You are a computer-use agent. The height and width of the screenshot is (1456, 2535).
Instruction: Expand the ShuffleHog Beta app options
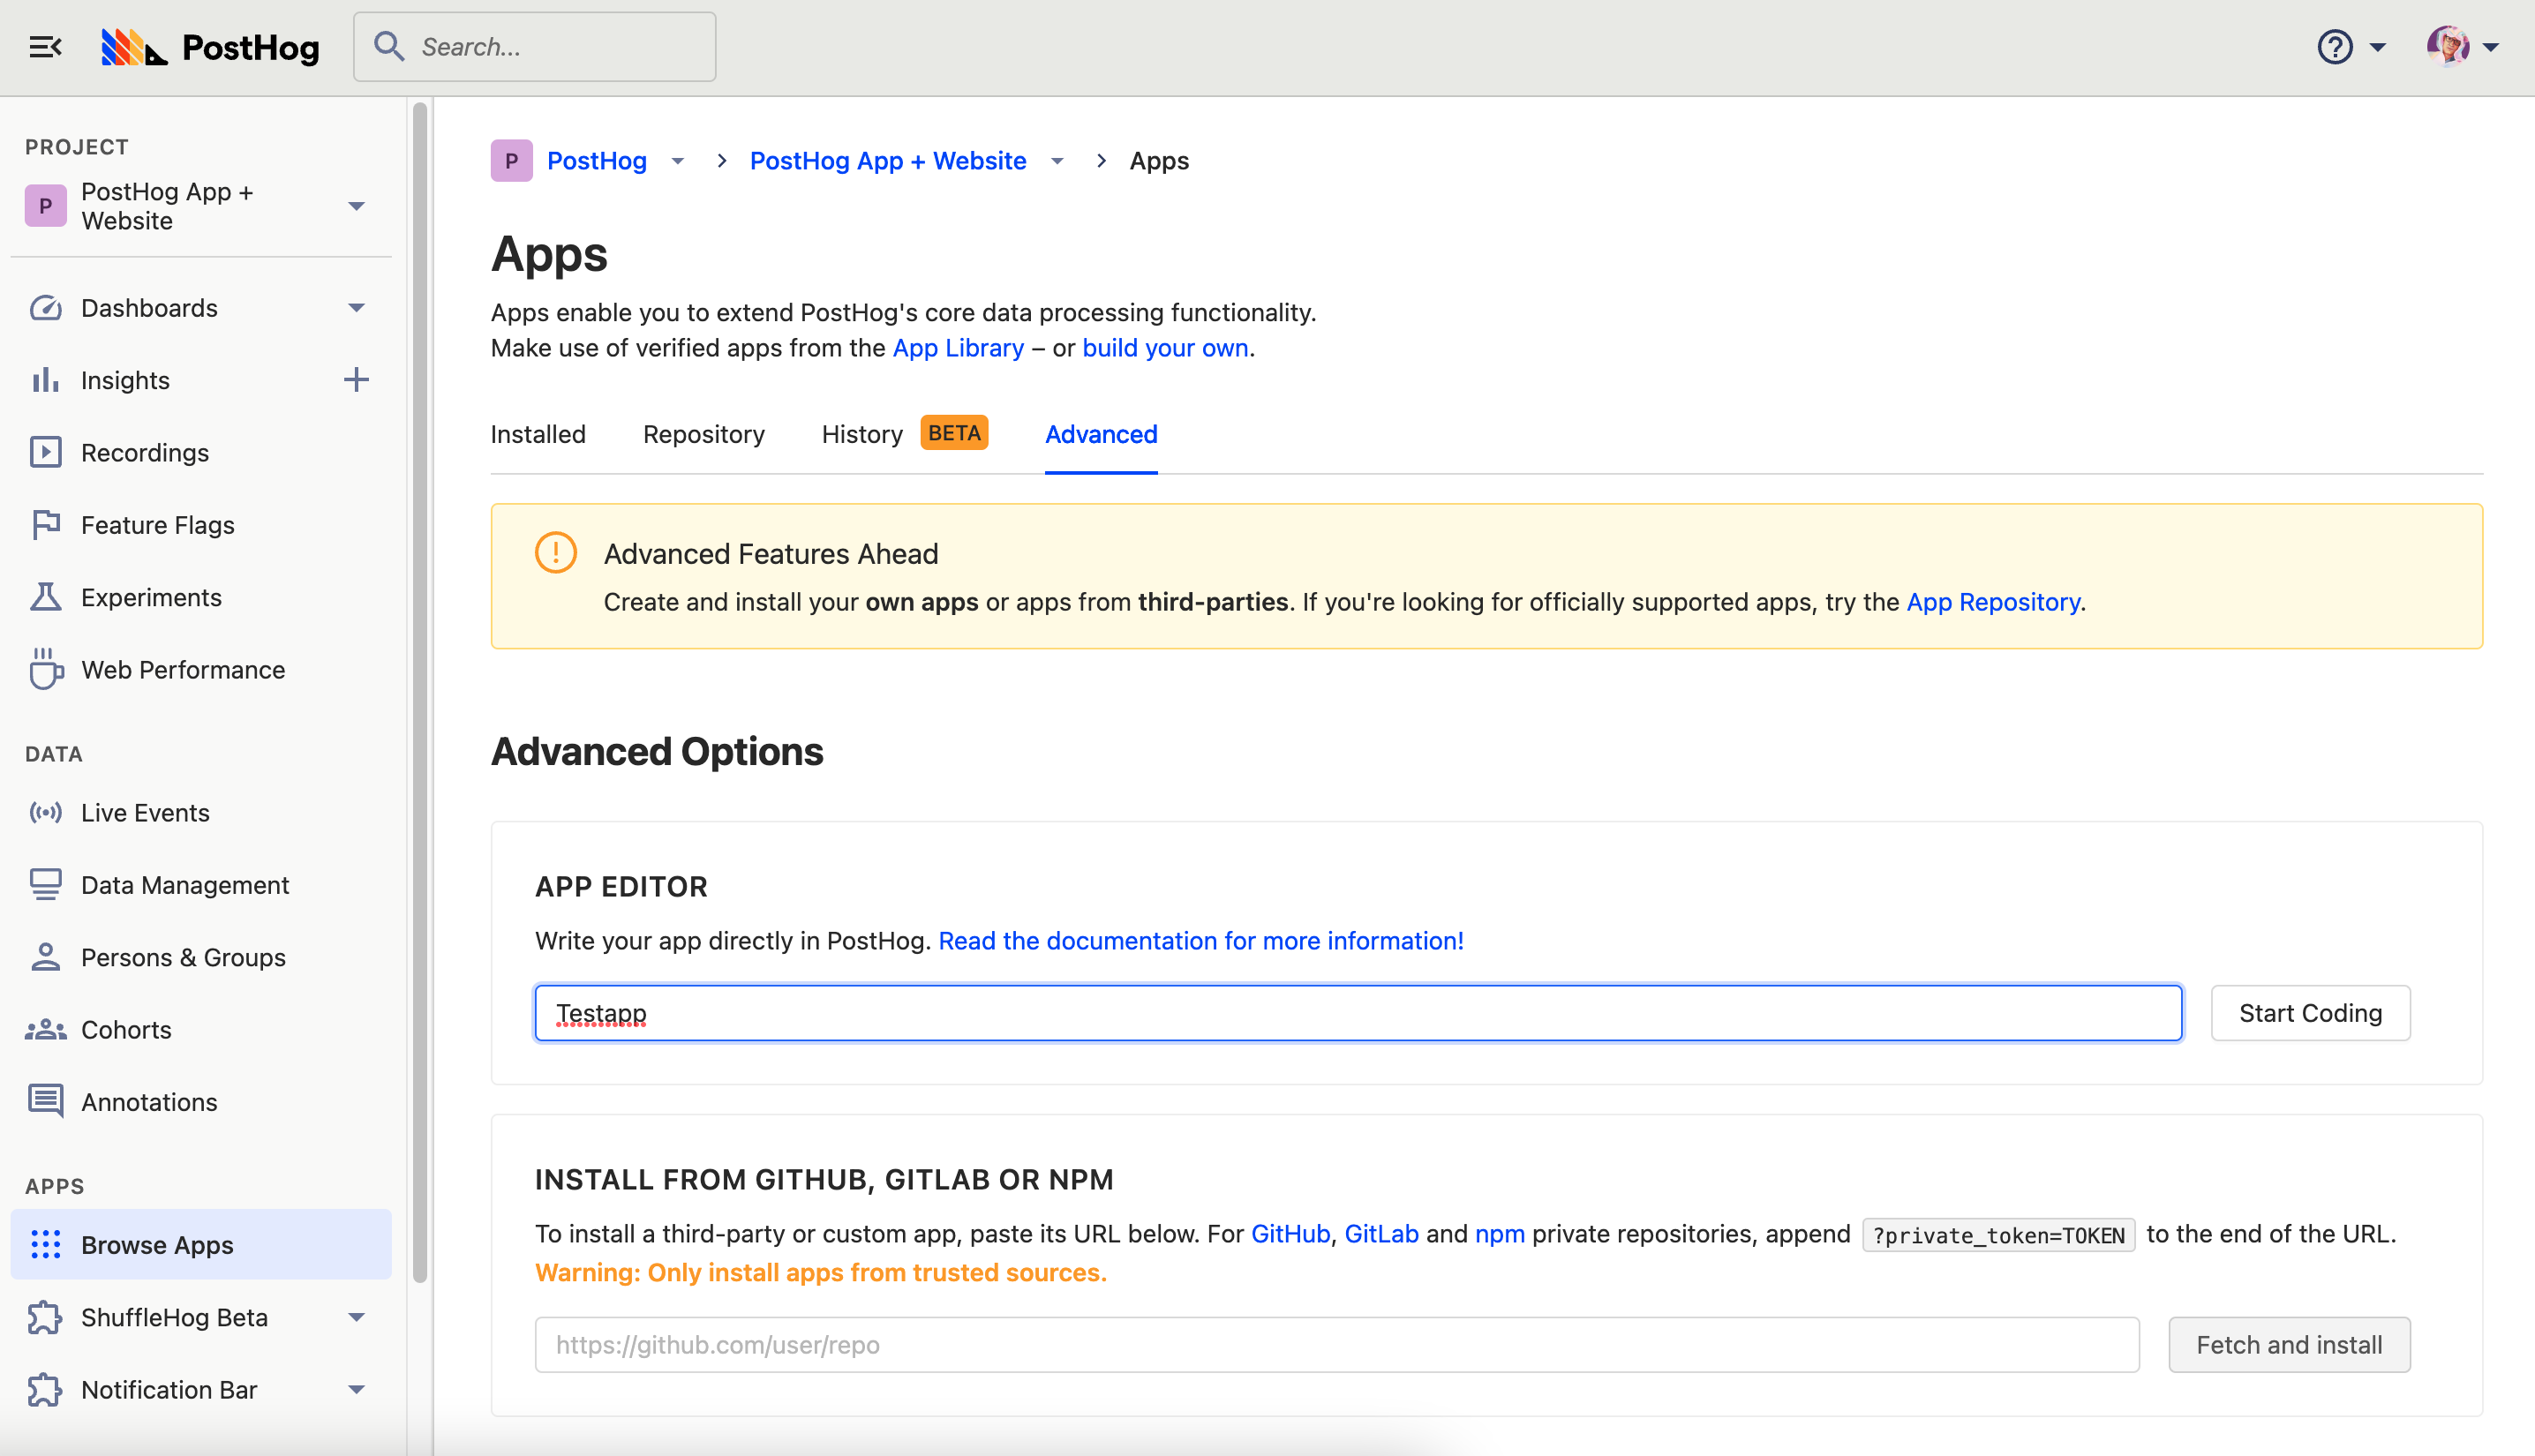(357, 1317)
